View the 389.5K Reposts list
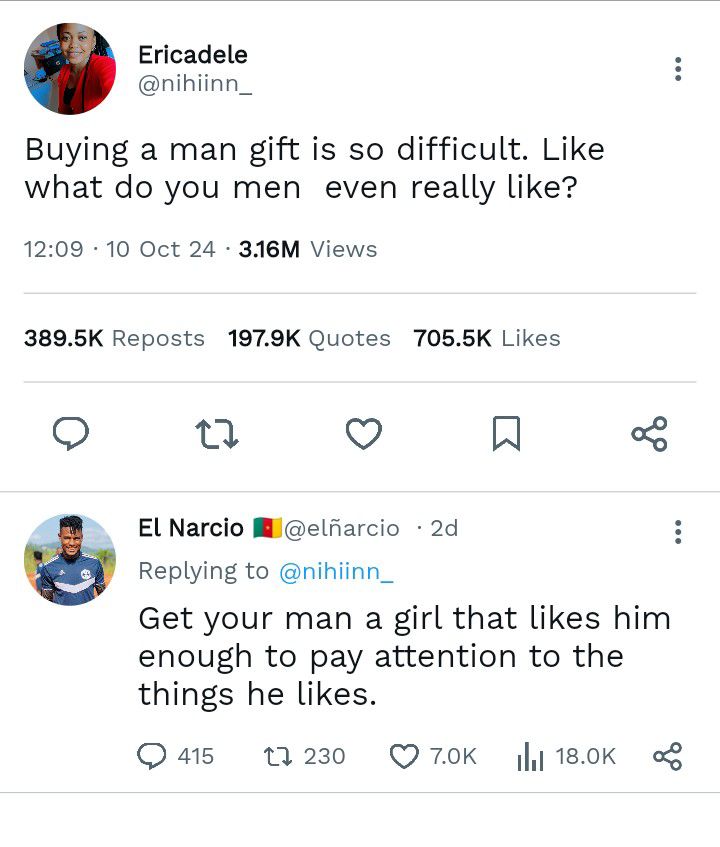The width and height of the screenshot is (720, 847). click(x=115, y=339)
